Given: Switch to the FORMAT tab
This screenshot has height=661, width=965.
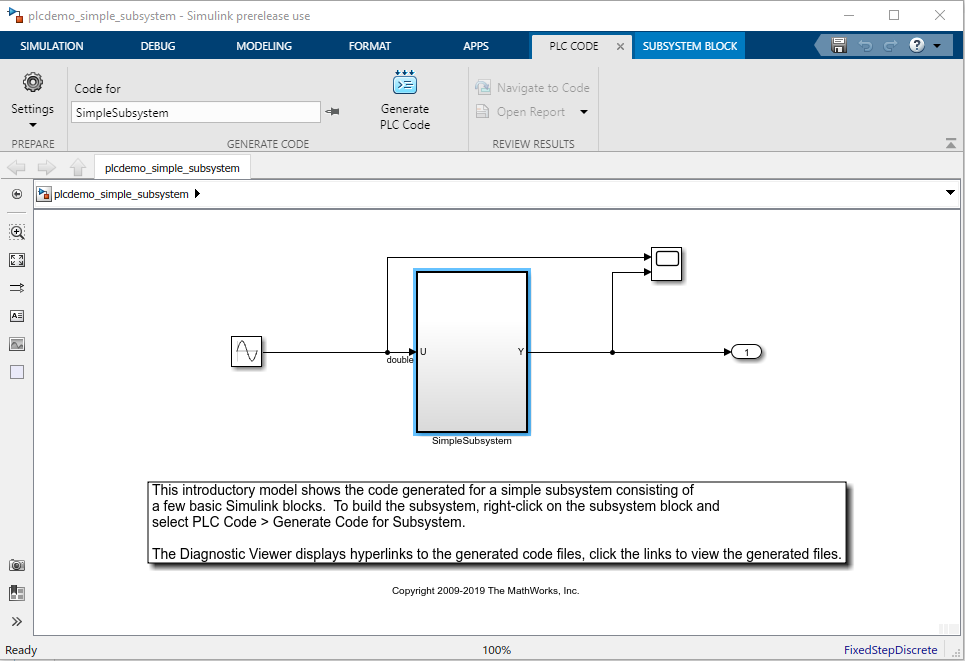Looking at the screenshot, I should click(x=369, y=46).
